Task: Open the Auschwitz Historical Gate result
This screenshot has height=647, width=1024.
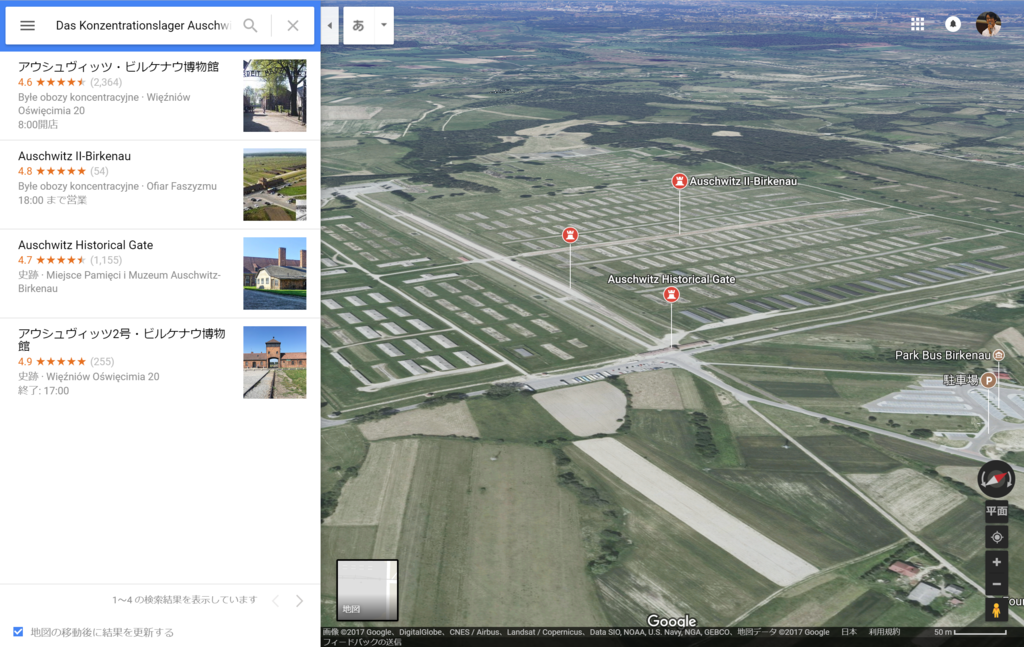Action: pos(160,273)
